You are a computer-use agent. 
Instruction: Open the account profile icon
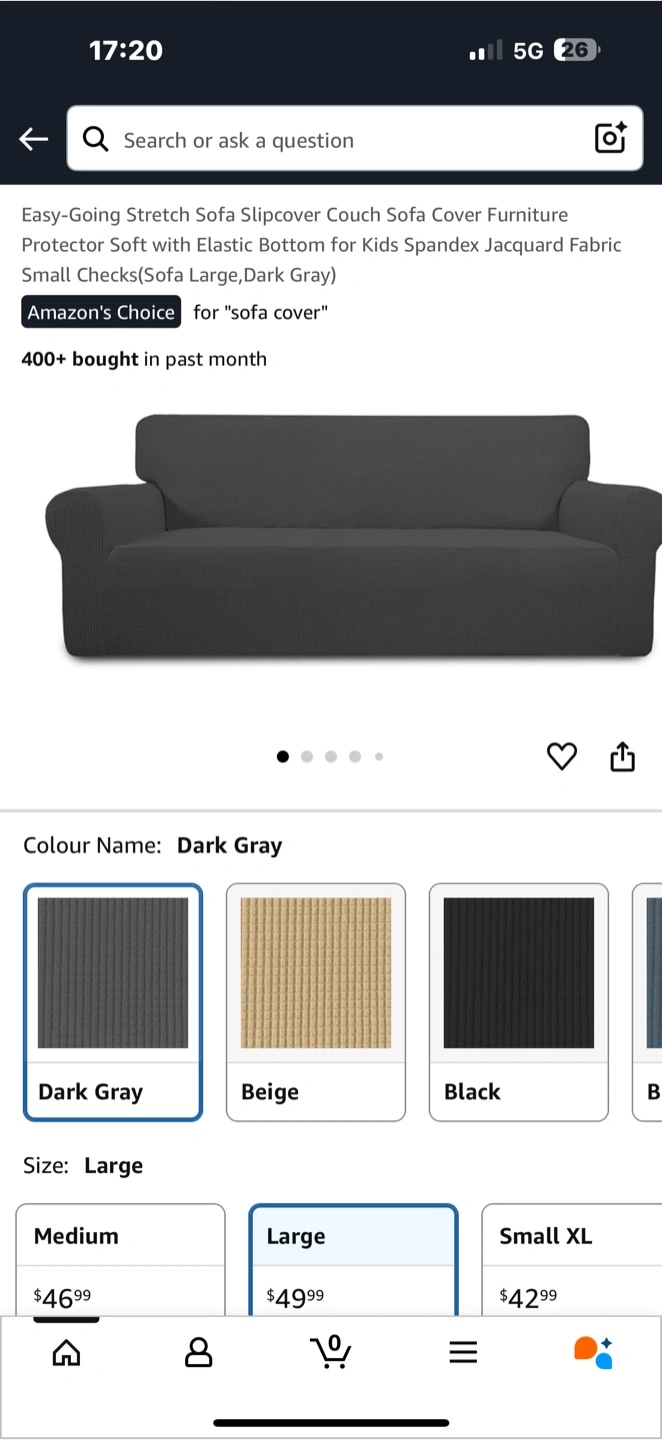pyautogui.click(x=199, y=1353)
